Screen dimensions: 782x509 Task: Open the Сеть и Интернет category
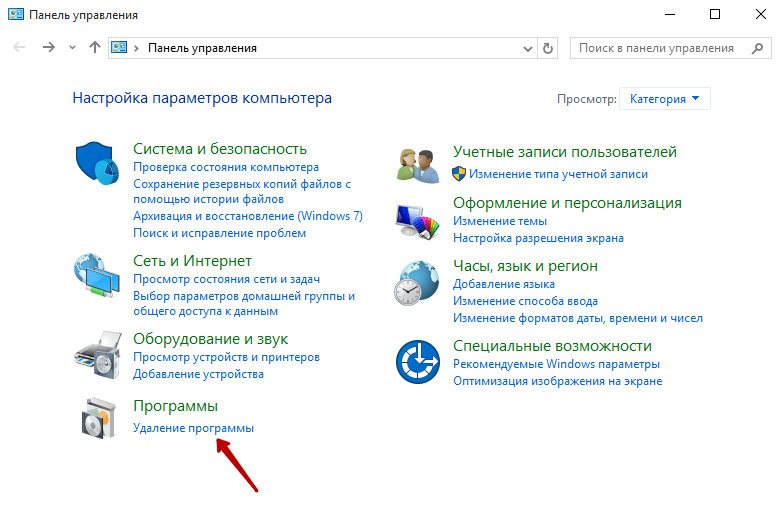pos(193,261)
